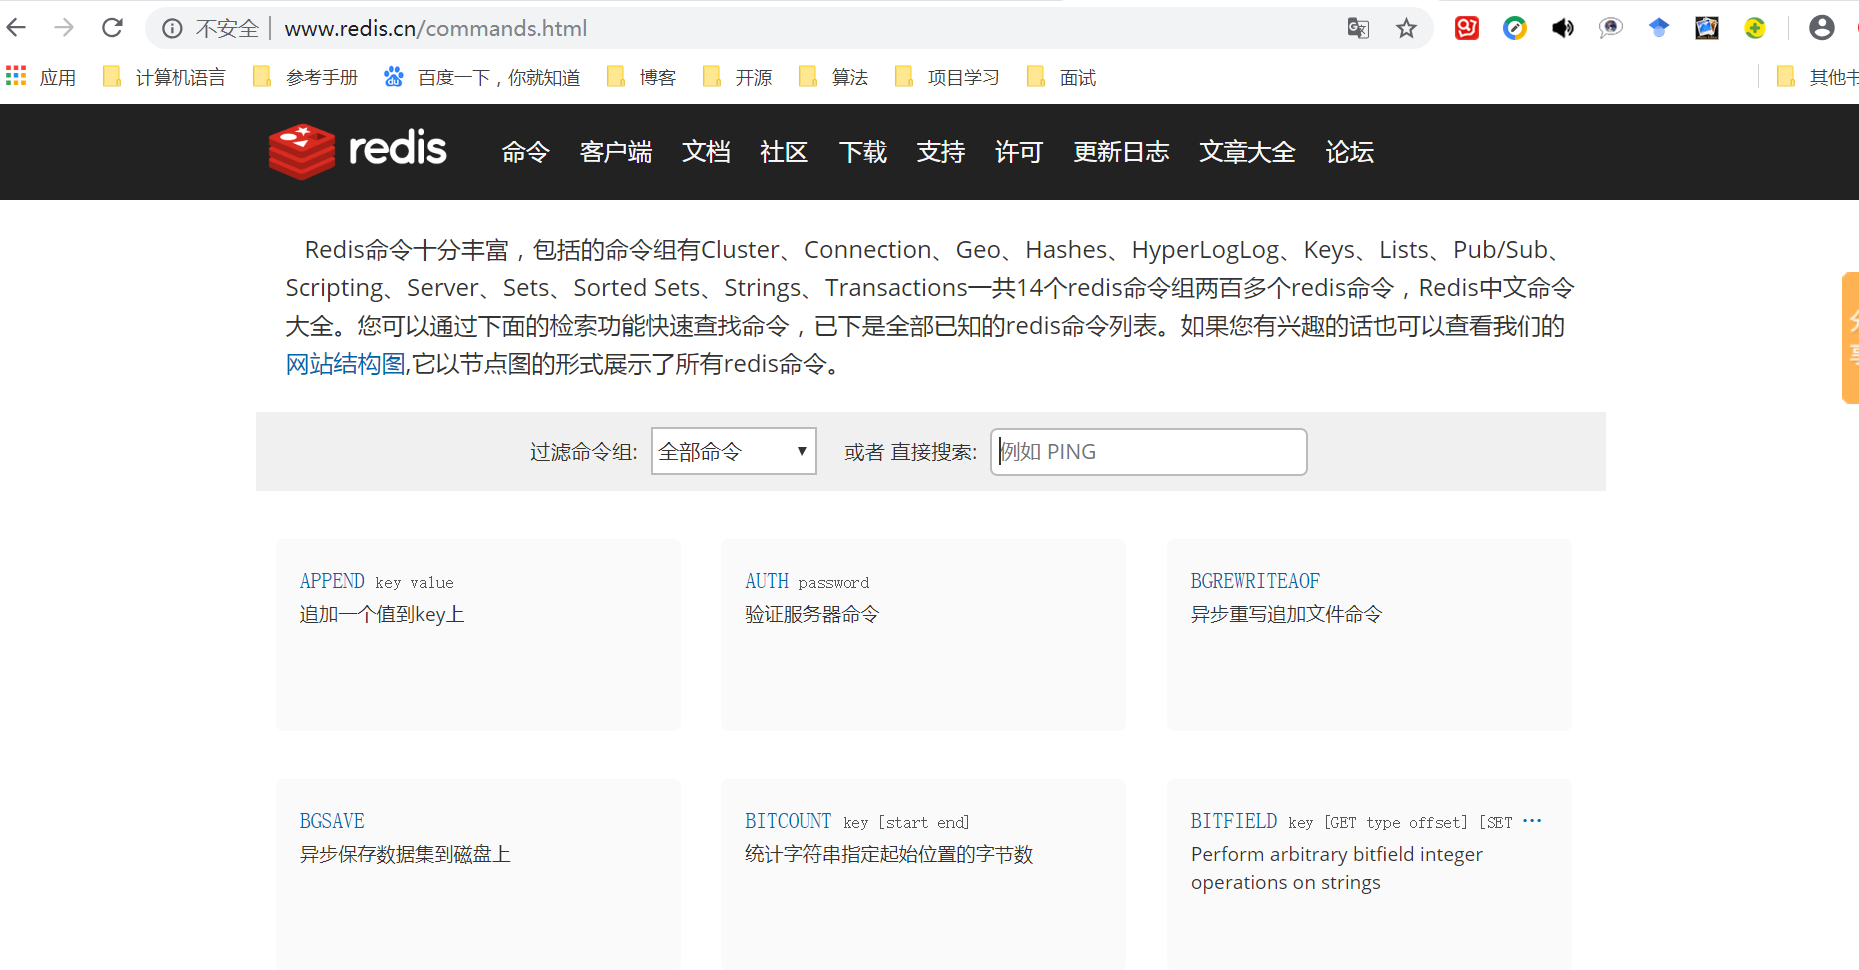This screenshot has height=970, width=1859.
Task: Open the 社区 navigation item
Action: [x=784, y=152]
